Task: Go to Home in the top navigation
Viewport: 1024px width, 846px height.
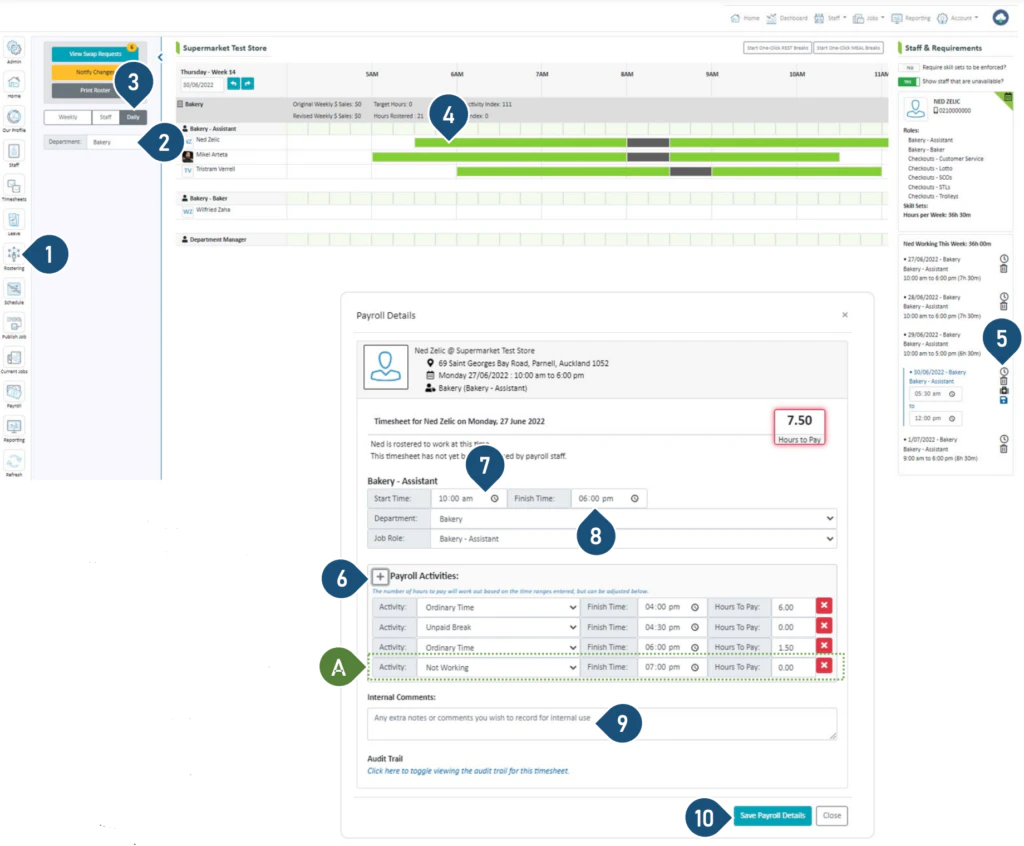Action: coord(745,18)
